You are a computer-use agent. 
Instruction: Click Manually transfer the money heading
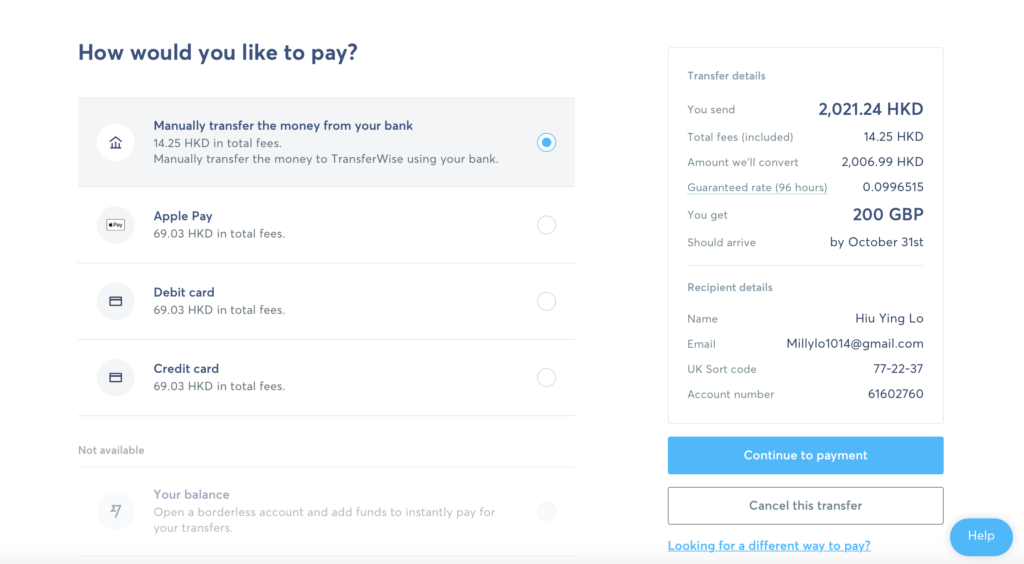pyautogui.click(x=283, y=125)
